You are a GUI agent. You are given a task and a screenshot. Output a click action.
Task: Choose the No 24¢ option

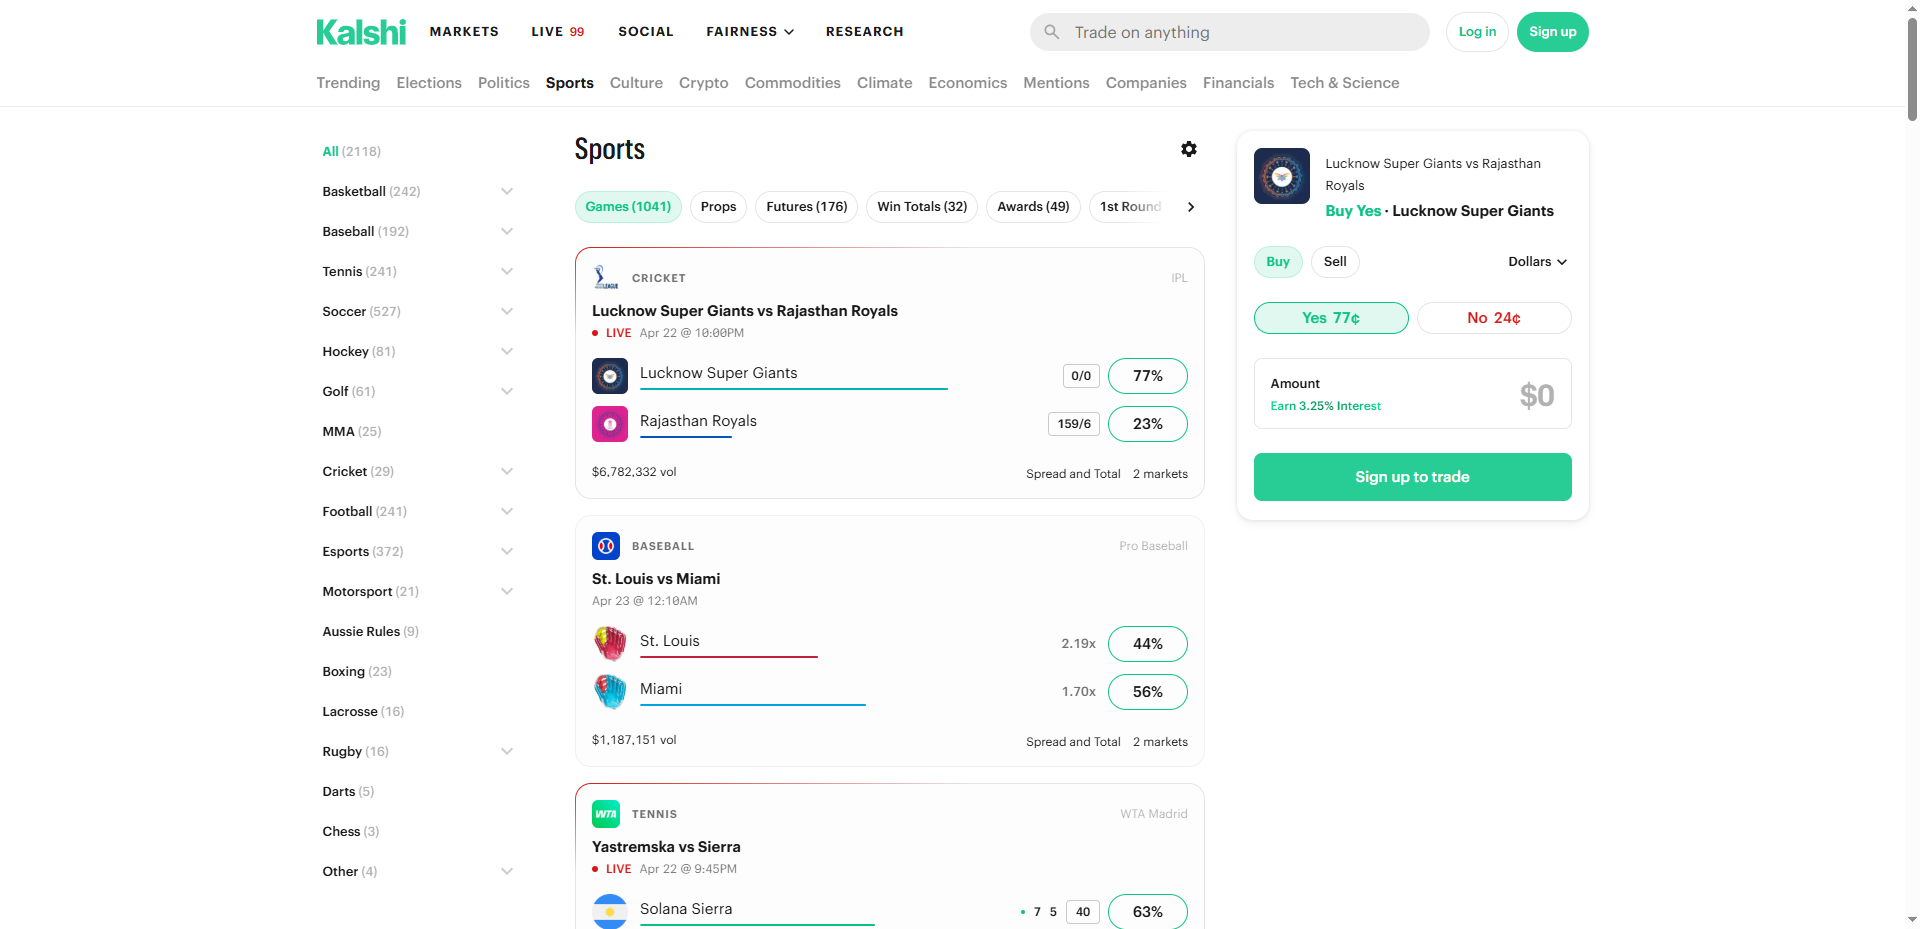tap(1493, 318)
